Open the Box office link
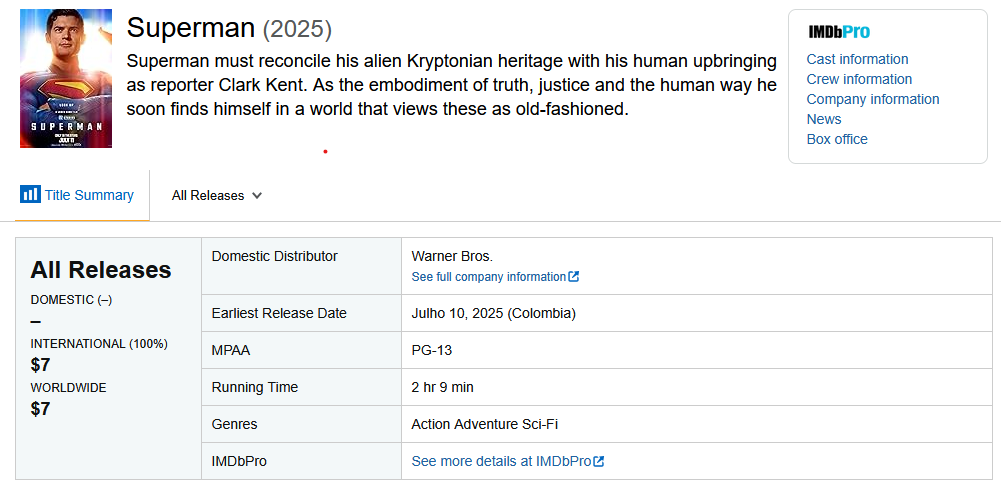 [x=837, y=139]
